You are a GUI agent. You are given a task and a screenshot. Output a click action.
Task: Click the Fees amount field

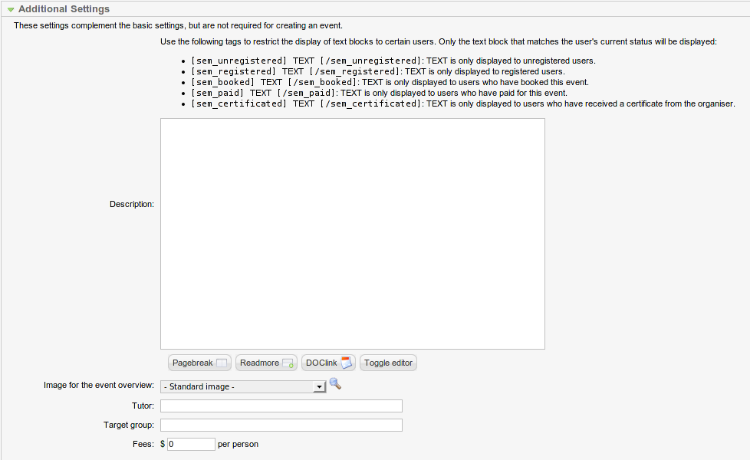click(x=191, y=444)
